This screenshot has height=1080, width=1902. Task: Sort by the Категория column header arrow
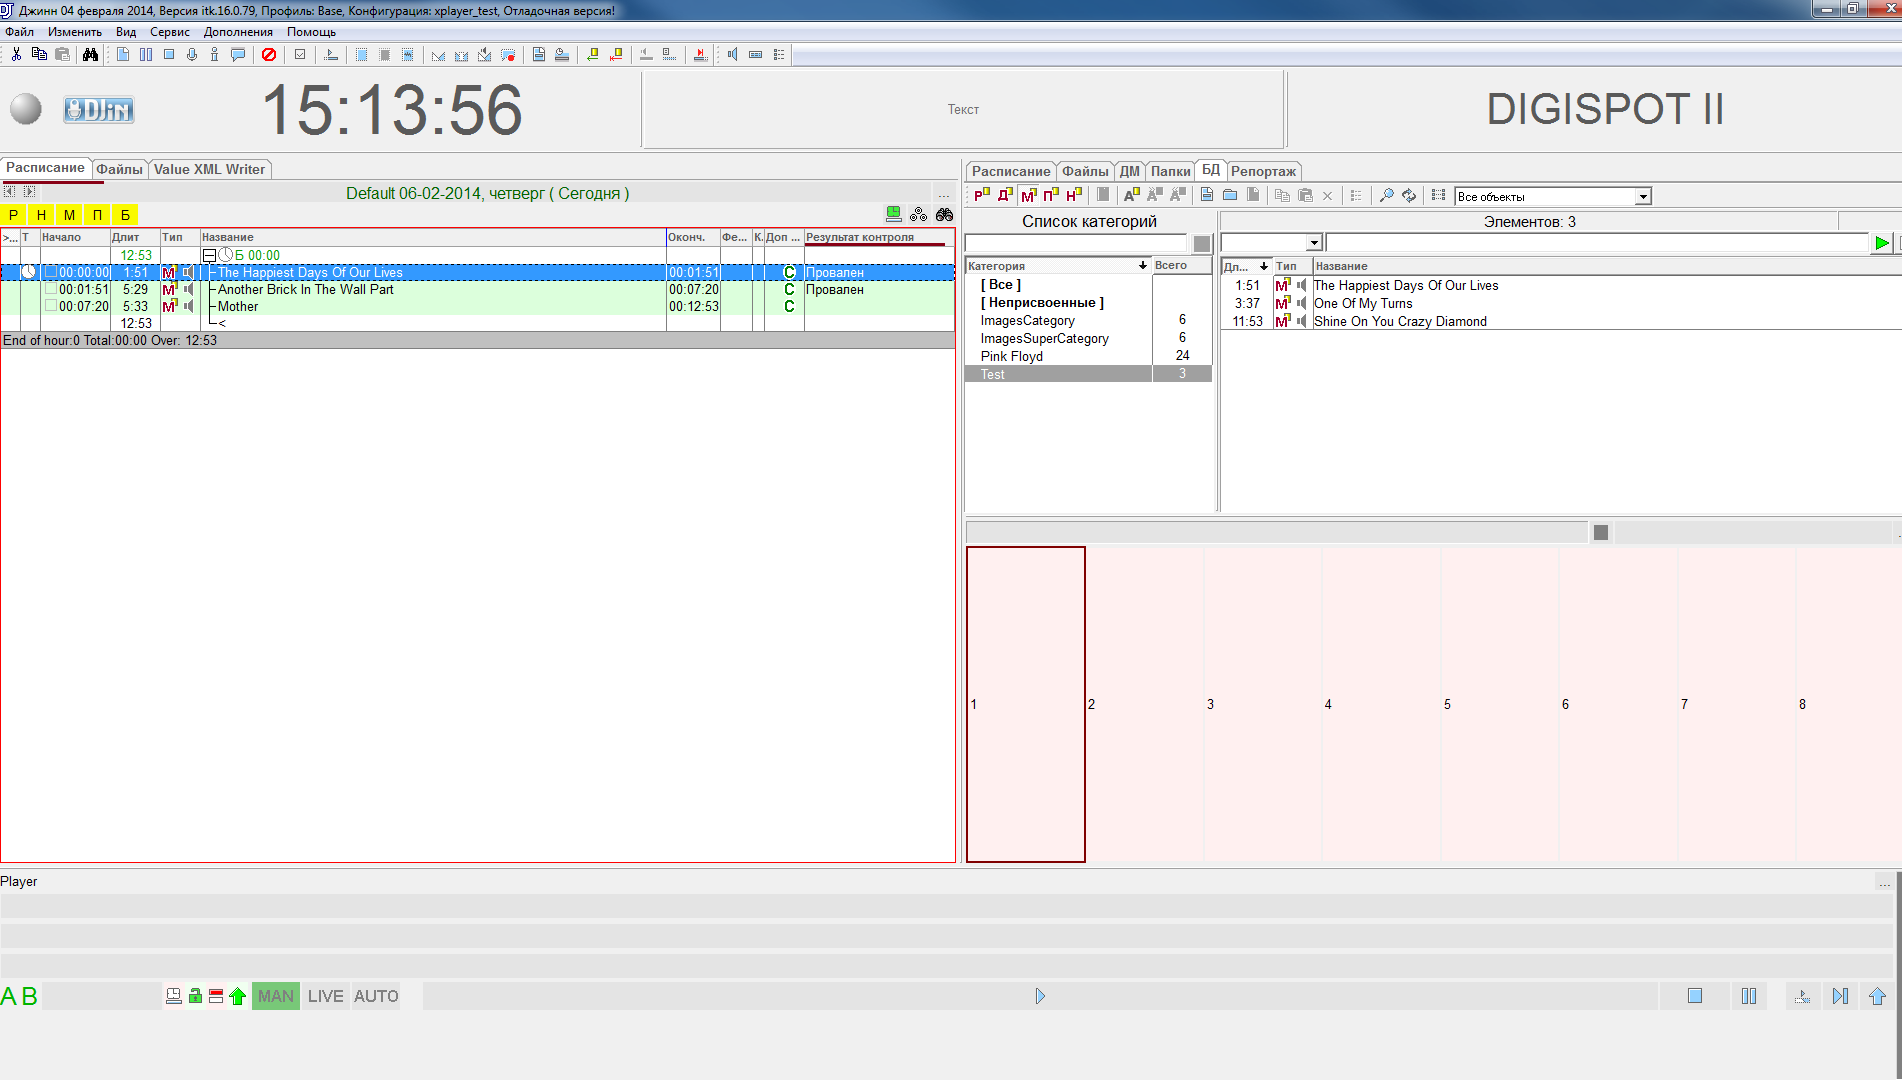click(x=1142, y=266)
